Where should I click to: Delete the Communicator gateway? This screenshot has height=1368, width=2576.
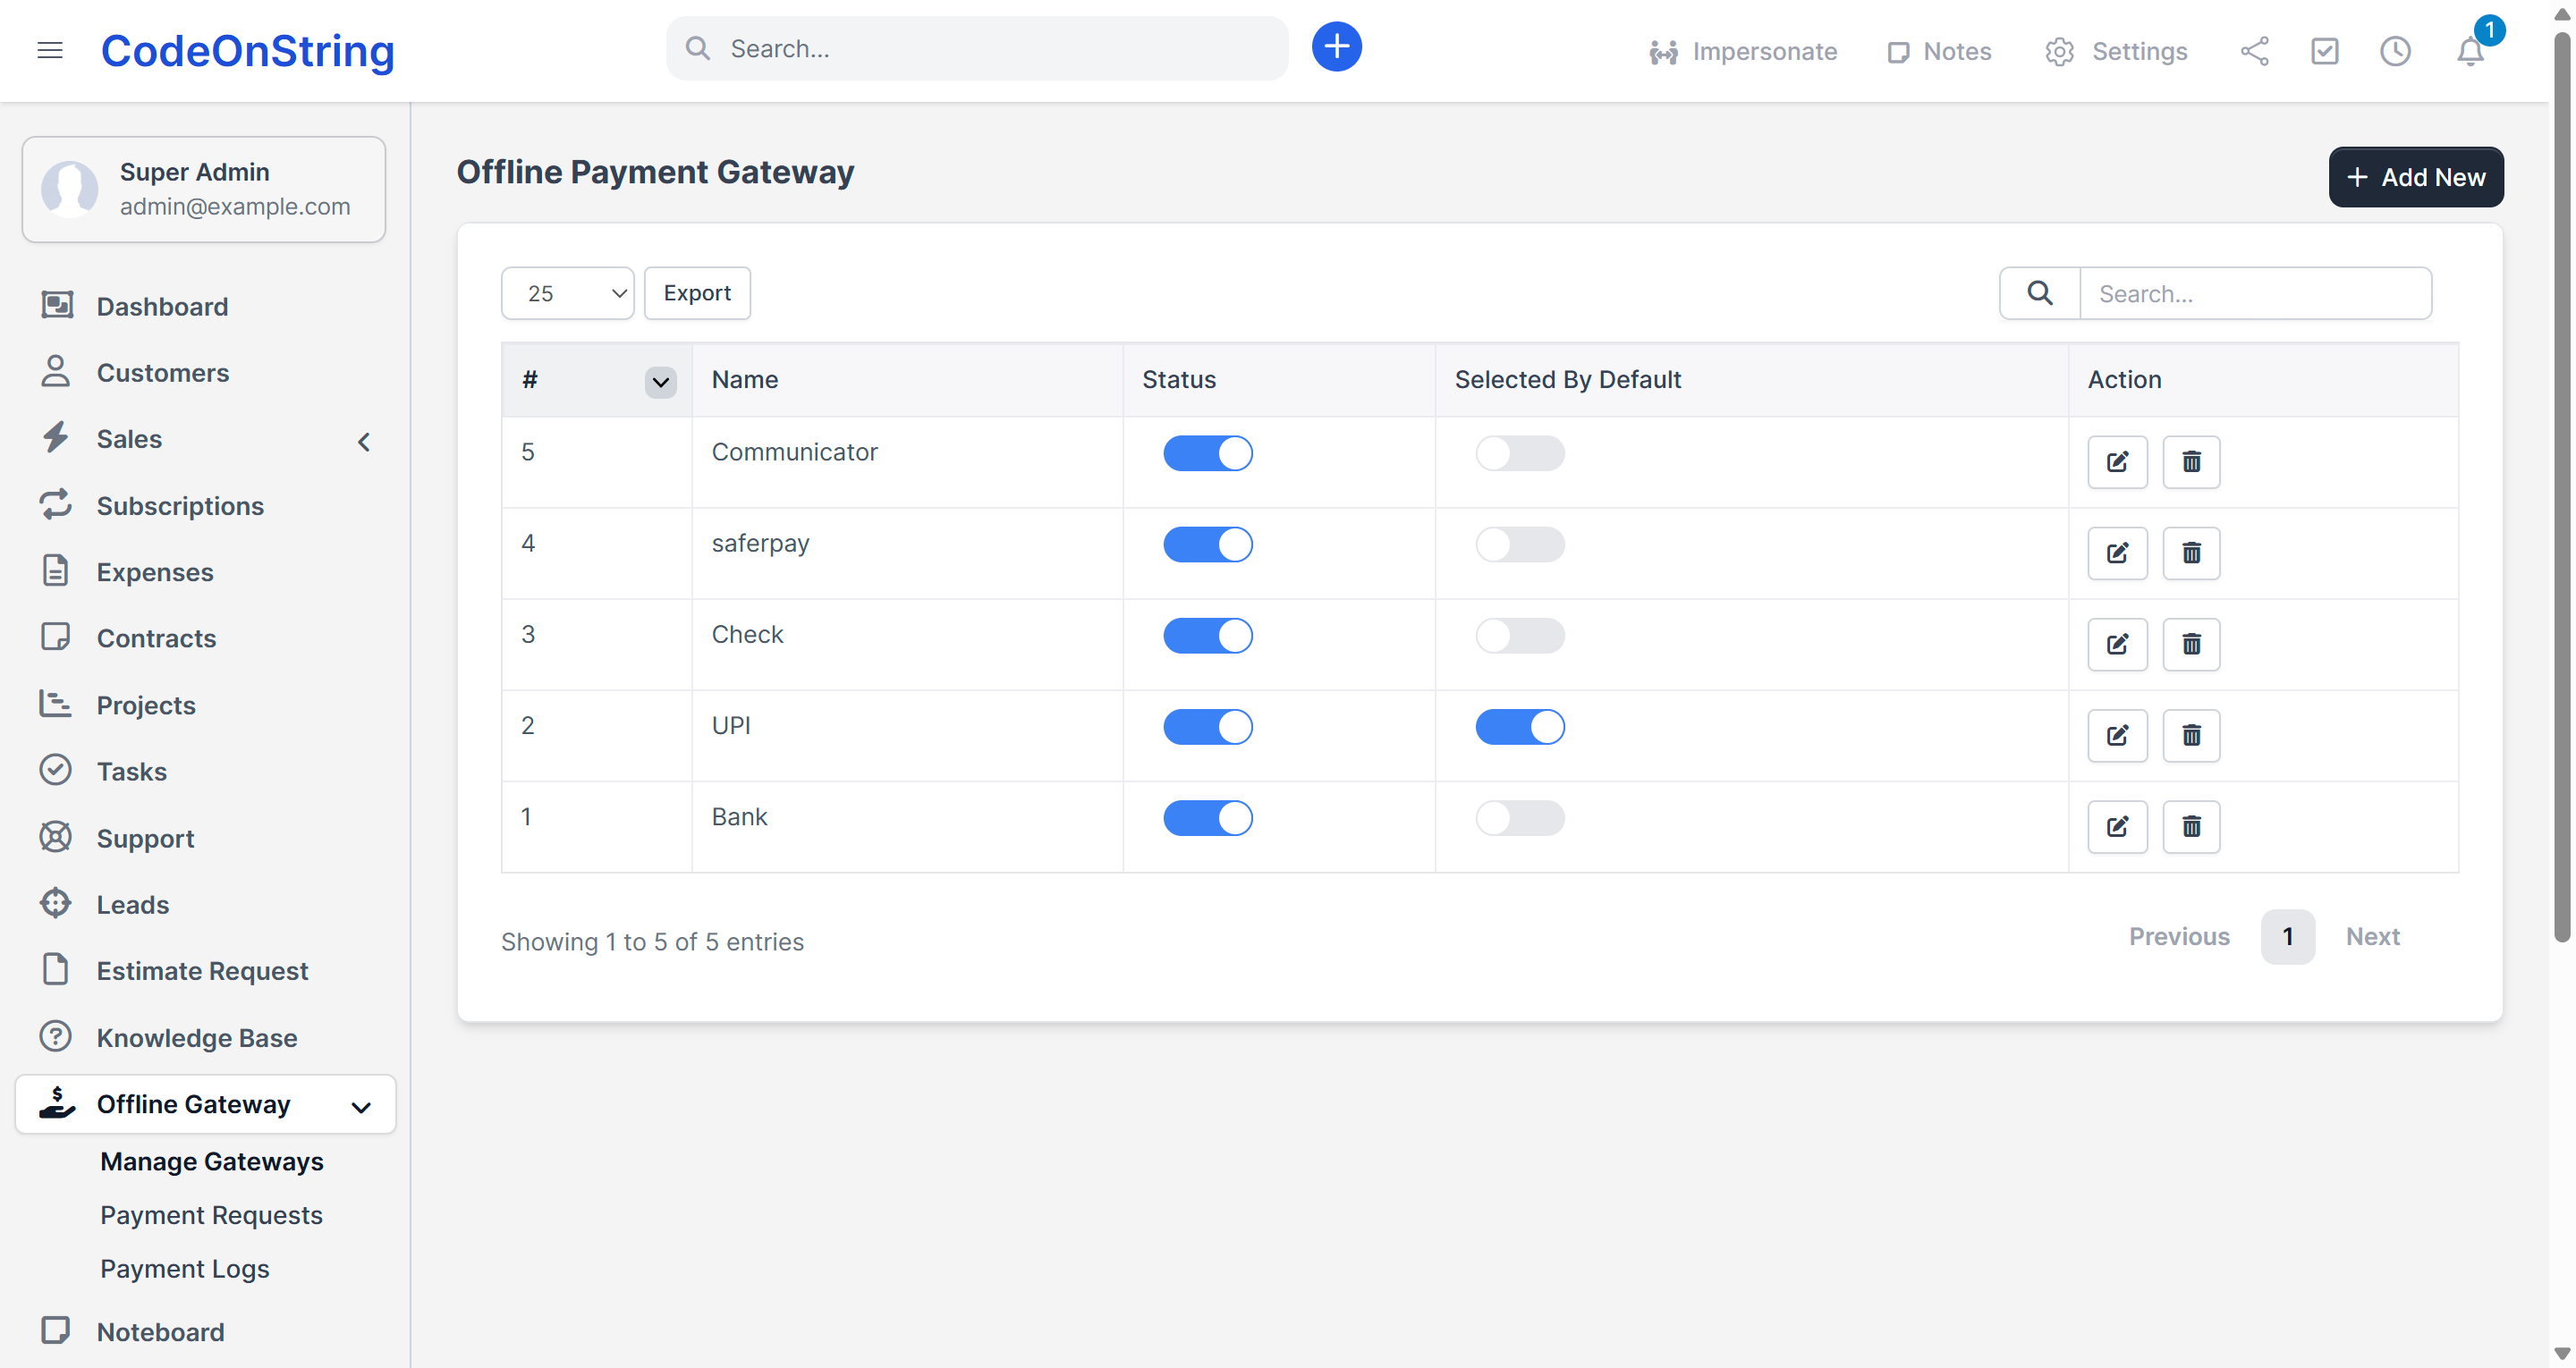pyautogui.click(x=2191, y=462)
